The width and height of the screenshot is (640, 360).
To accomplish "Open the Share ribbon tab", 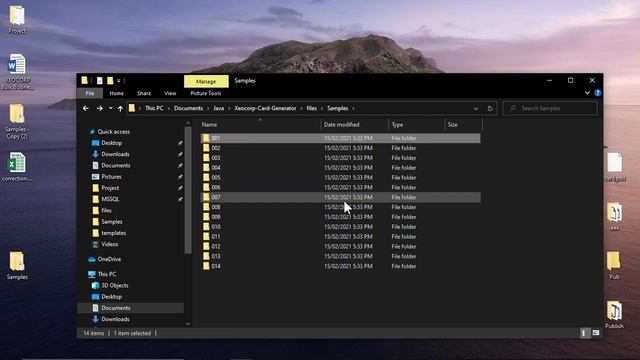I will (144, 93).
